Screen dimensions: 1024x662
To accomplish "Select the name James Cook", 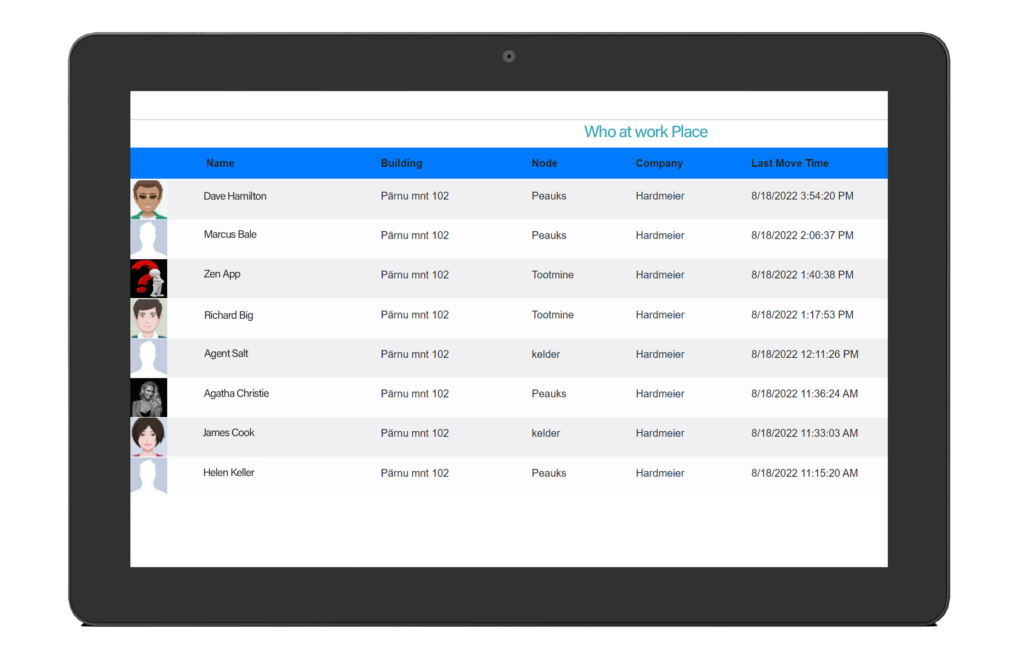I will pos(229,433).
